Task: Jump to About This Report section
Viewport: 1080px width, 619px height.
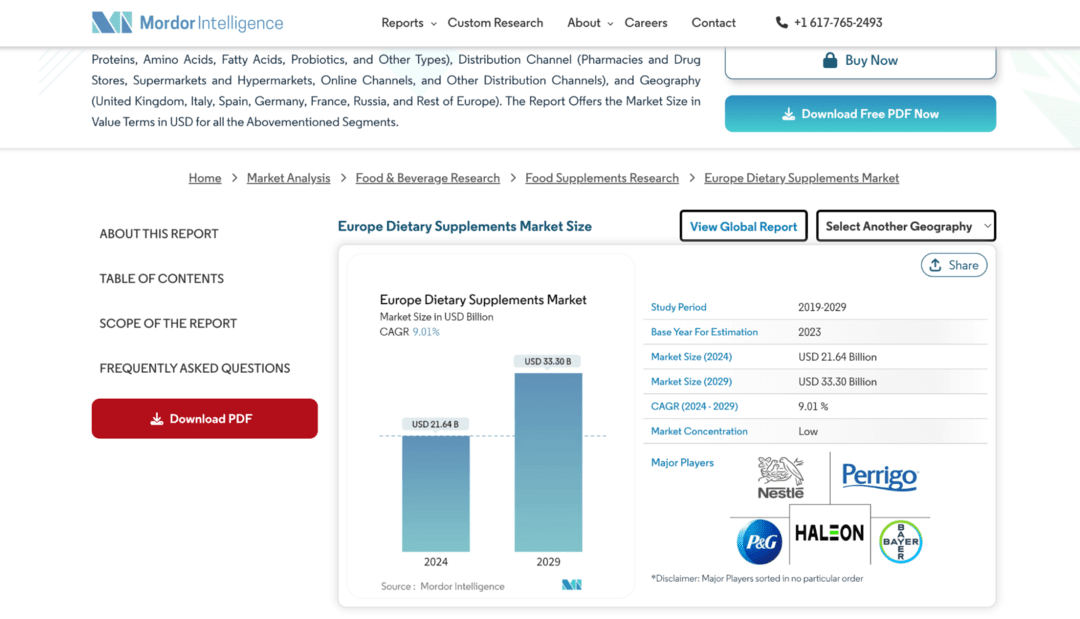Action: pyautogui.click(x=159, y=234)
